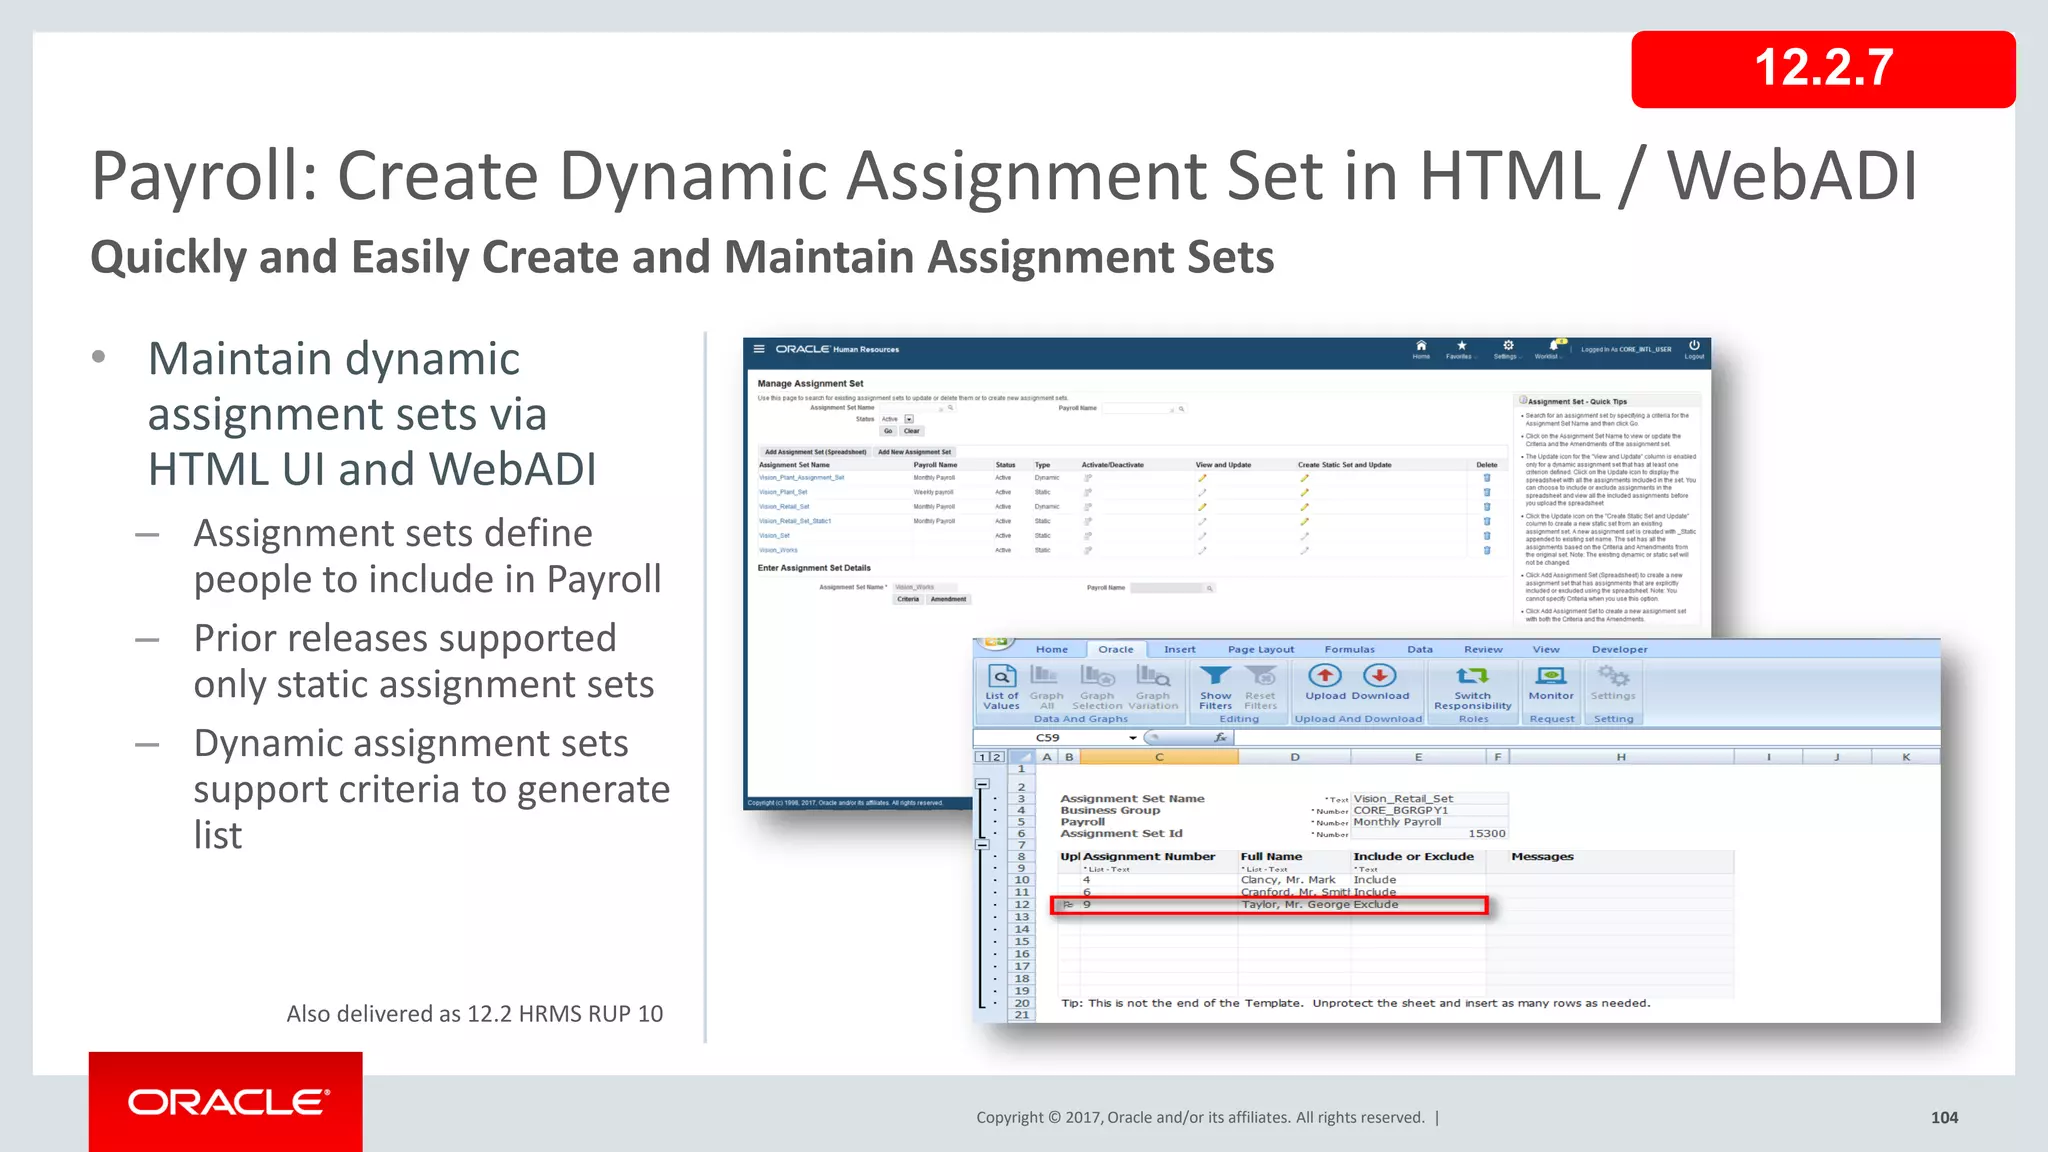Click cell containing Vision_Retail_Set
Viewport: 2048px width, 1152px height.
click(x=1429, y=798)
